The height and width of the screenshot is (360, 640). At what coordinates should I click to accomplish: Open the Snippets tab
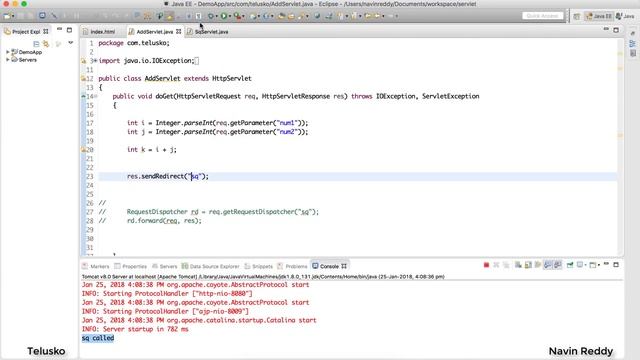click(x=262, y=266)
